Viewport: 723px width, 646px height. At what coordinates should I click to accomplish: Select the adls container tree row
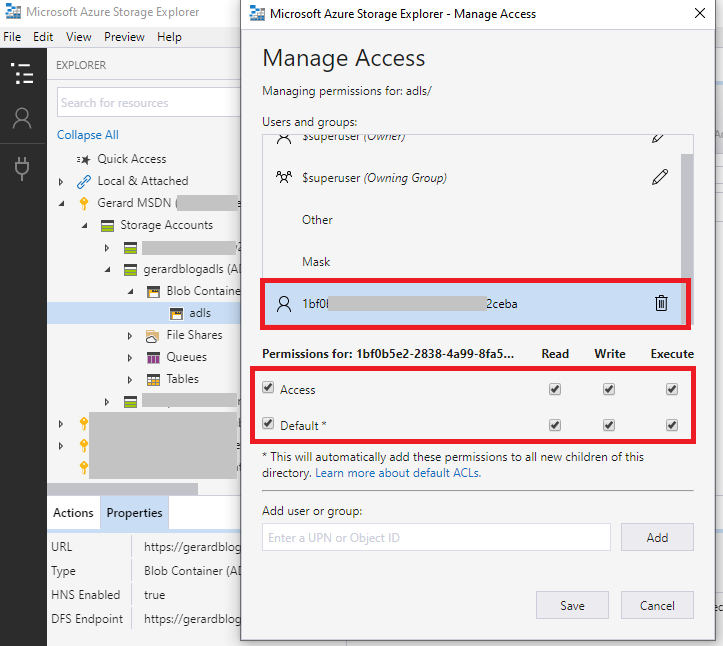pyautogui.click(x=144, y=313)
